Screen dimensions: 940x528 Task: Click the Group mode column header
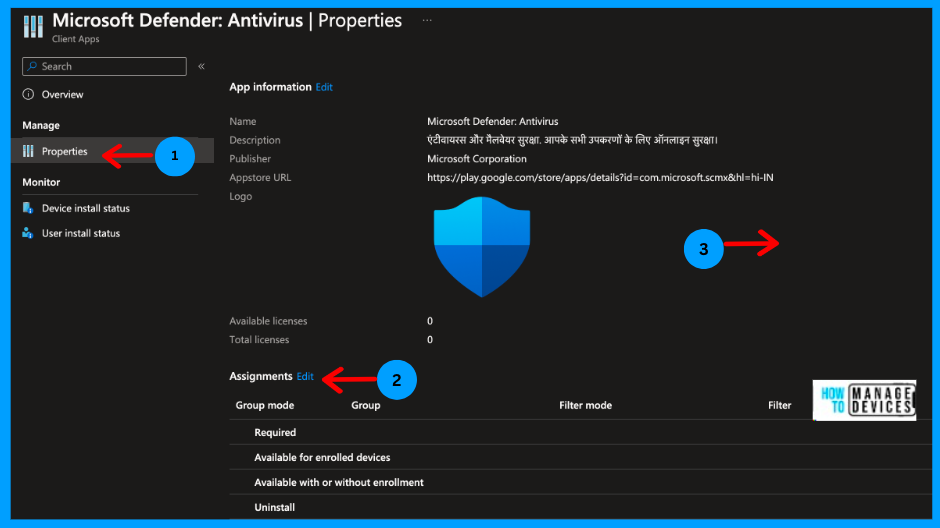click(x=264, y=405)
